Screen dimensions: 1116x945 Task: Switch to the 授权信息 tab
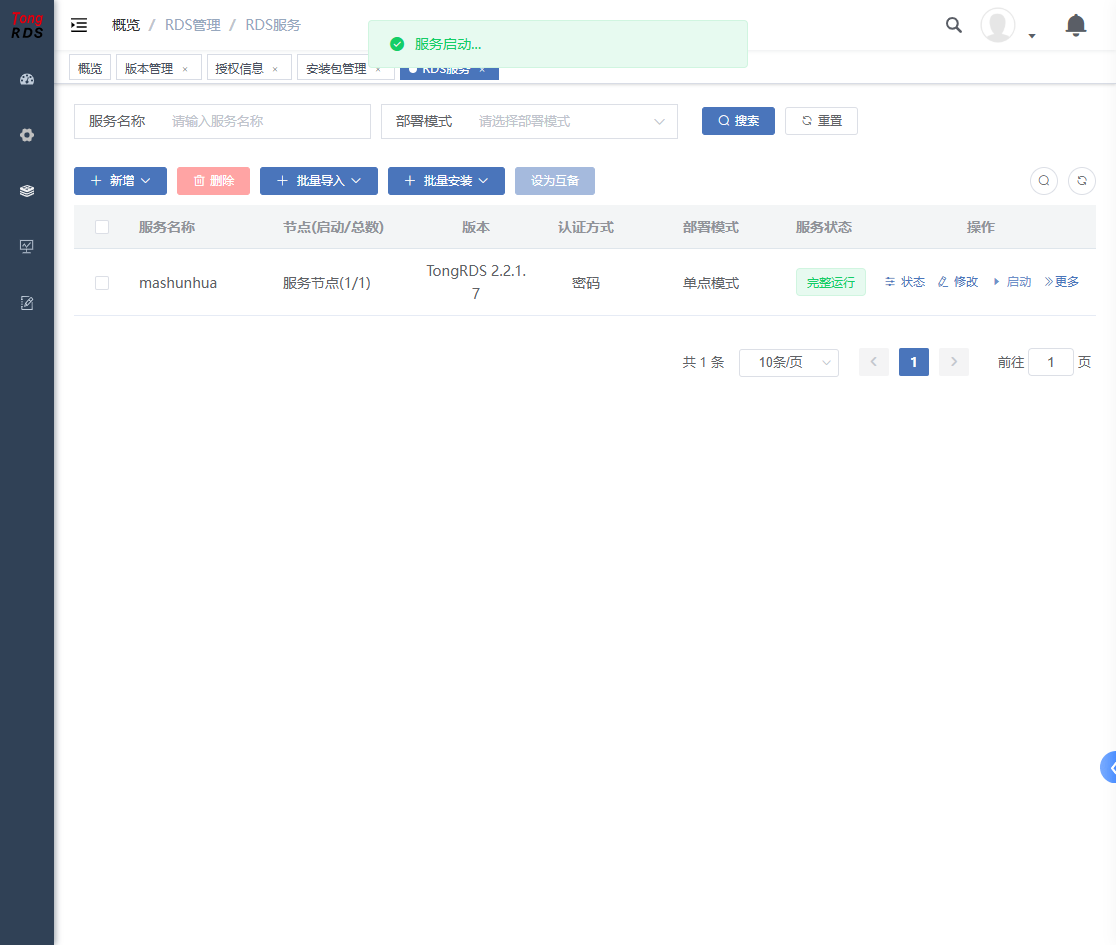pyautogui.click(x=239, y=68)
